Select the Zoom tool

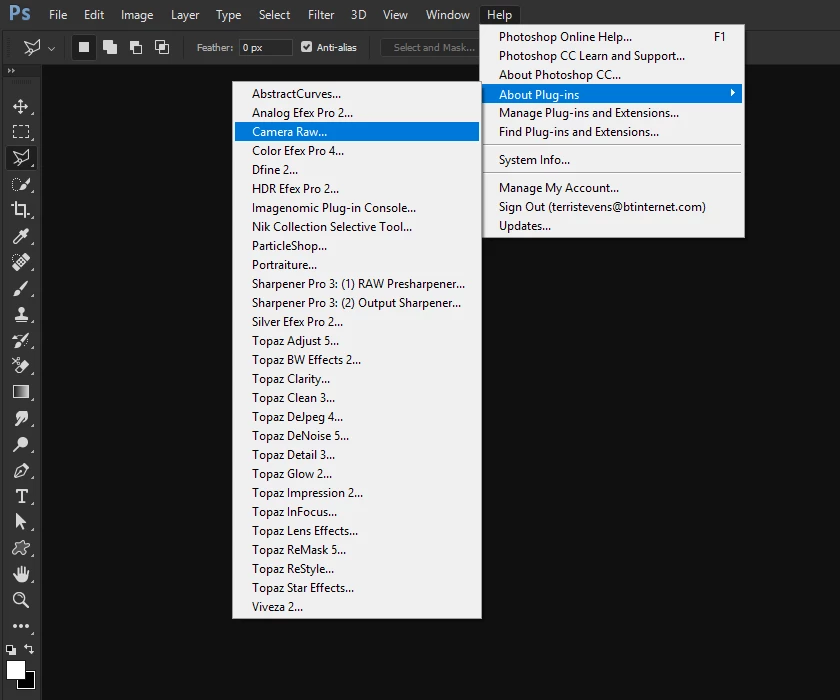[x=21, y=600]
